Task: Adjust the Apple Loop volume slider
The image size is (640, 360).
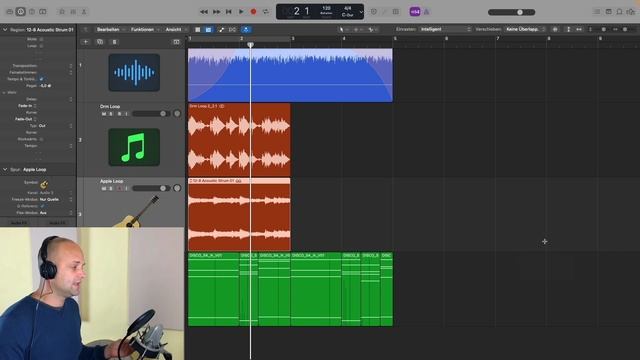Action: [150, 188]
